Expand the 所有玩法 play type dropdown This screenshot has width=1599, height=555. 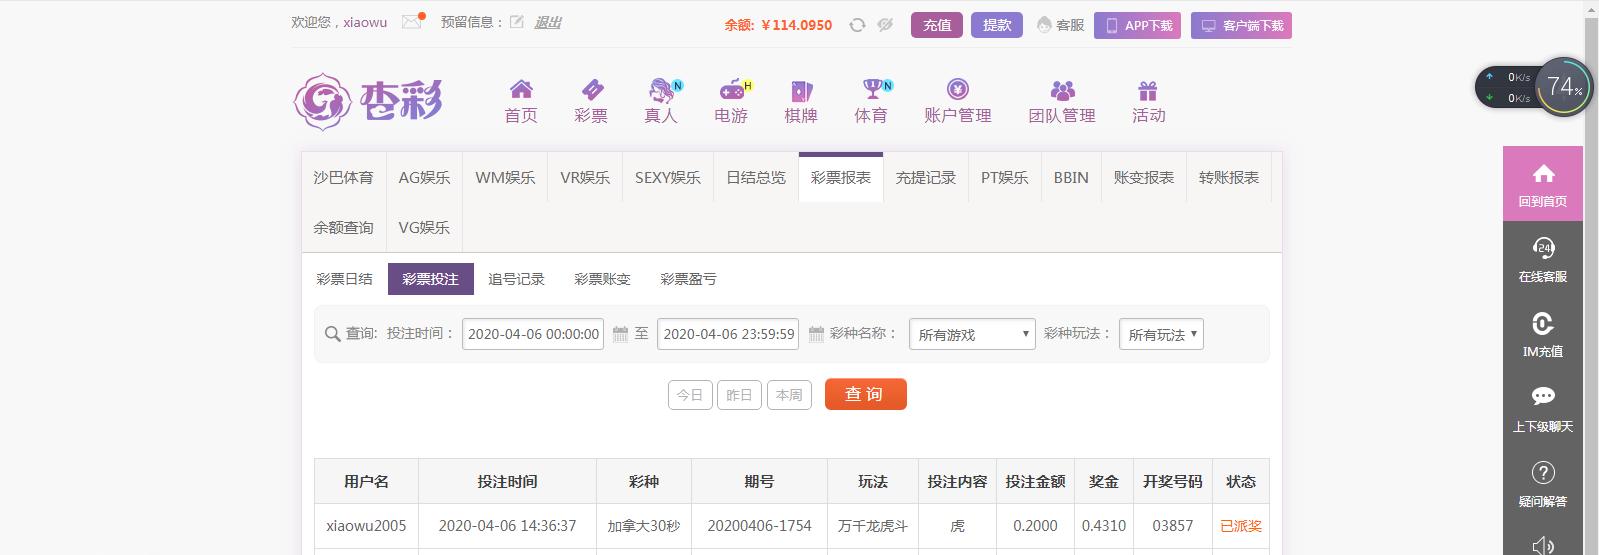(x=1161, y=334)
